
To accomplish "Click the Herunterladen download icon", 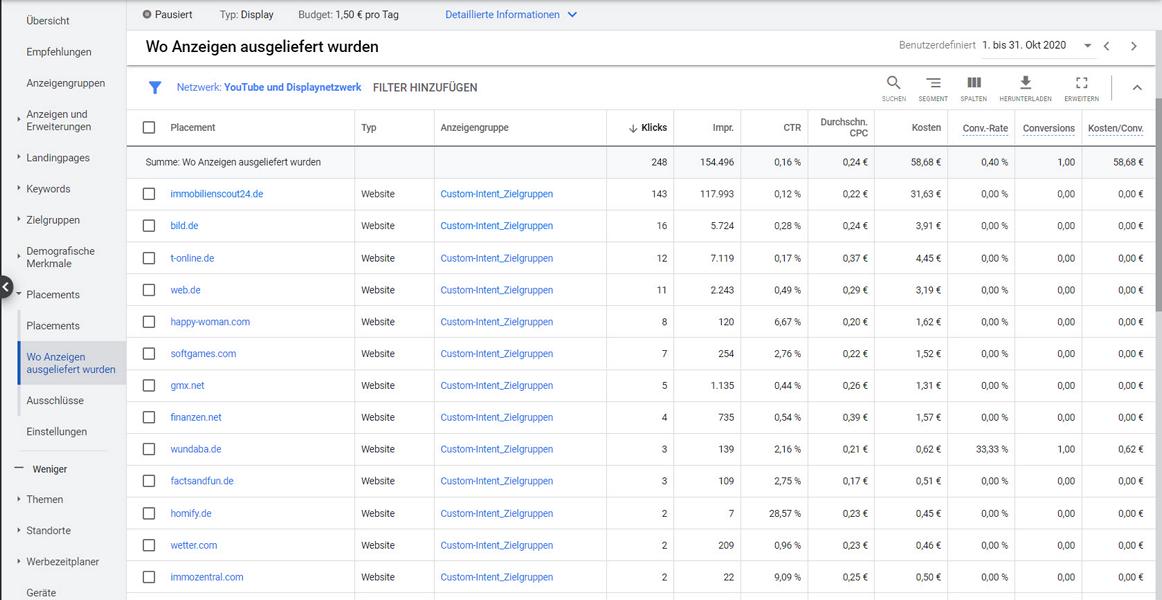I will [1026, 82].
